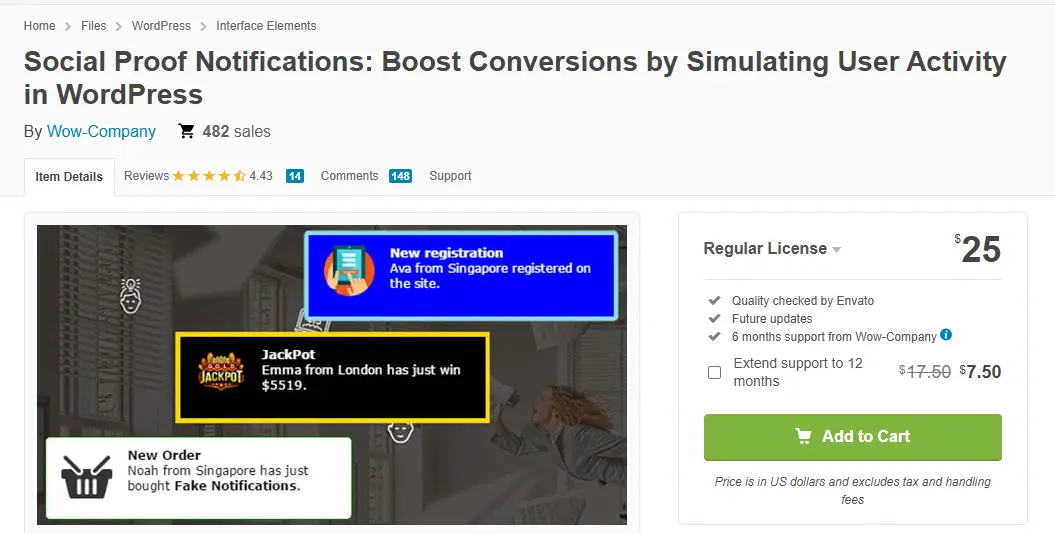
Task: Click the 14 reviews count badge
Action: point(295,176)
